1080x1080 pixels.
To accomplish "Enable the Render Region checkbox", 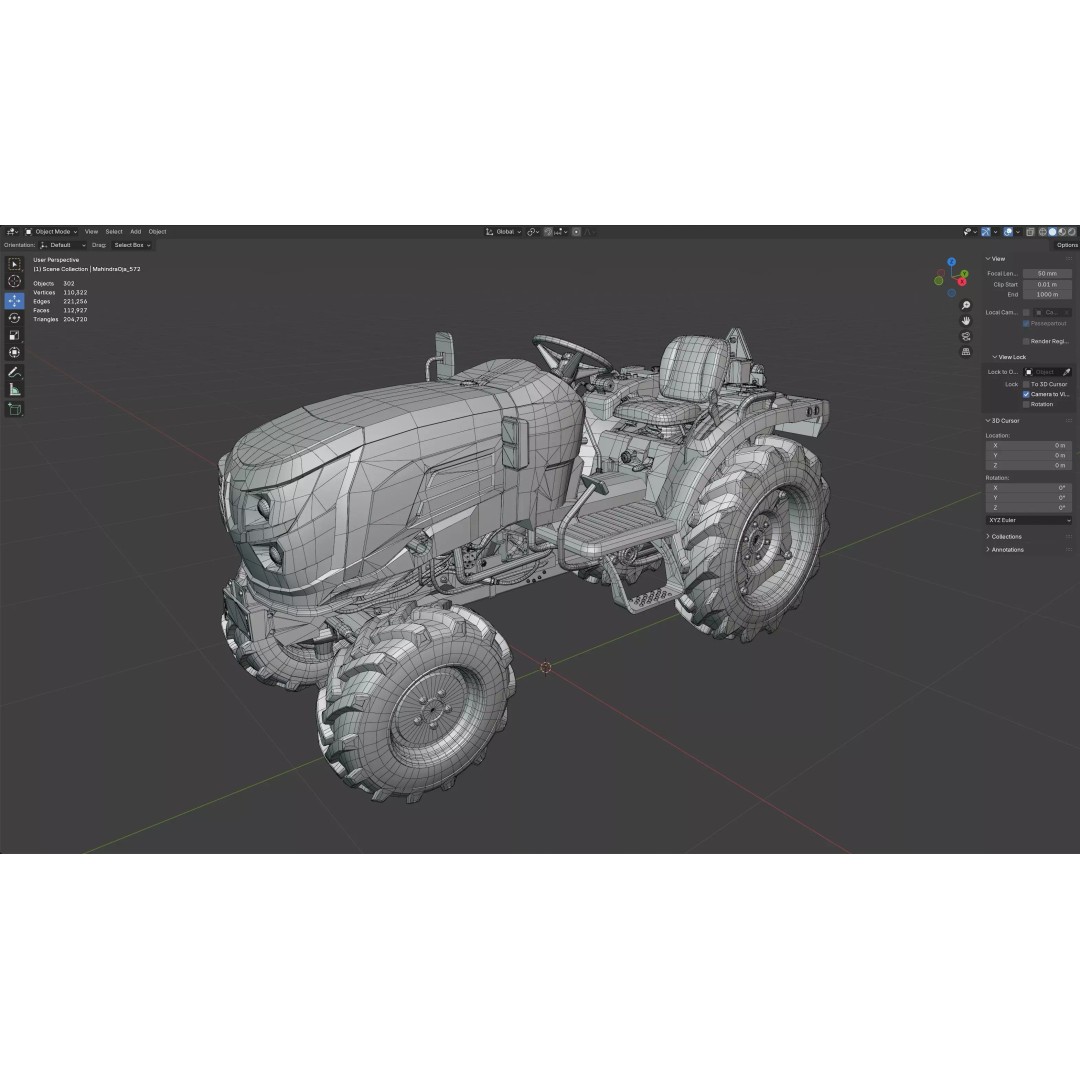I will (1025, 341).
